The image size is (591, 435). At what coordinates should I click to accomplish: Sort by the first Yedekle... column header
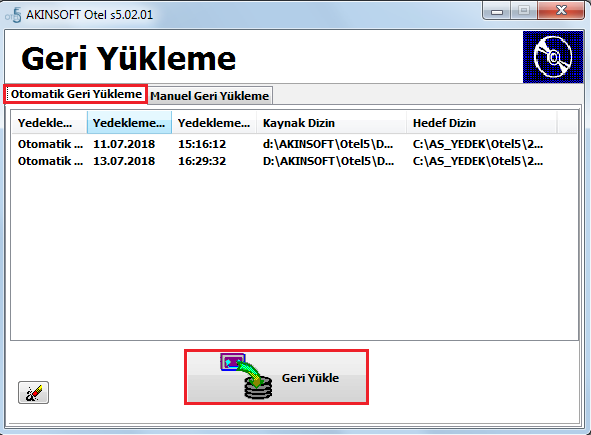[50, 123]
